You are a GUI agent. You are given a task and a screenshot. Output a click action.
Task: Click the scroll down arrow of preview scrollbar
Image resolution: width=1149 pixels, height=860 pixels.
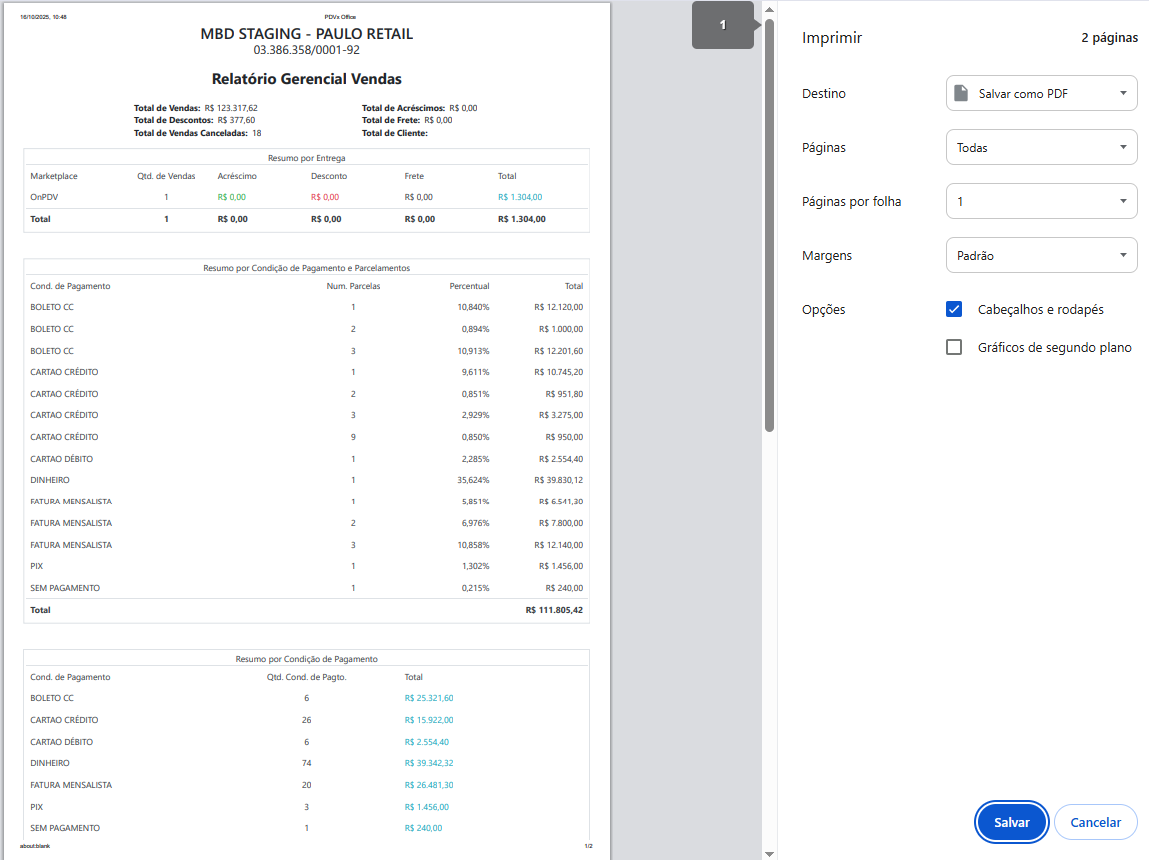pos(769,853)
